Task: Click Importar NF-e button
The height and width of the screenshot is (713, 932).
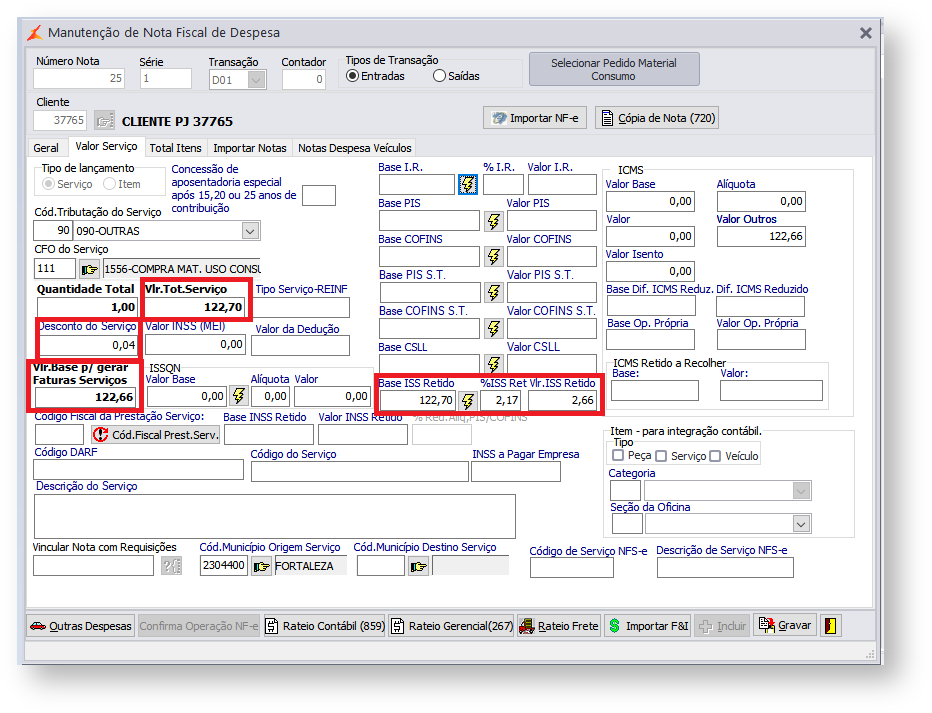Action: pos(535,118)
